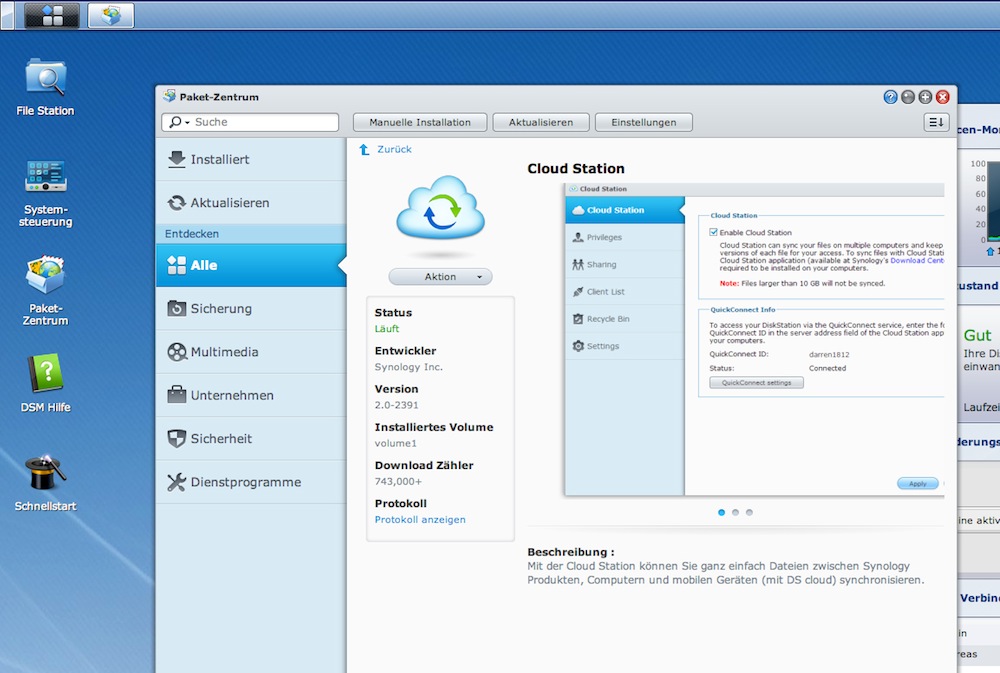The image size is (1000, 673).
Task: Open the main menu grid button
Action: tap(52, 15)
